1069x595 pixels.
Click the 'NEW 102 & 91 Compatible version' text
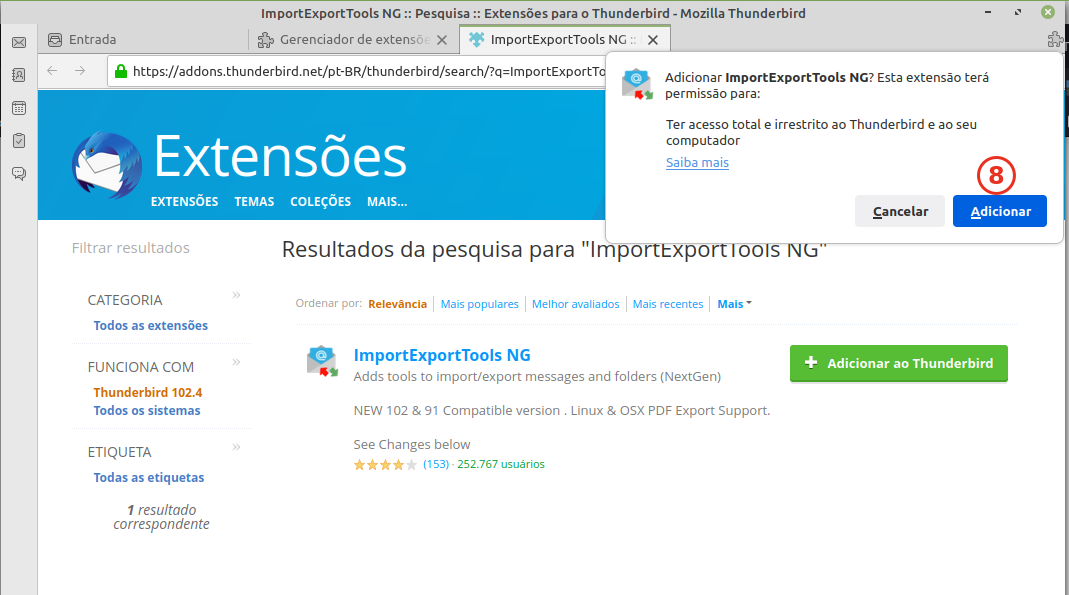click(562, 410)
